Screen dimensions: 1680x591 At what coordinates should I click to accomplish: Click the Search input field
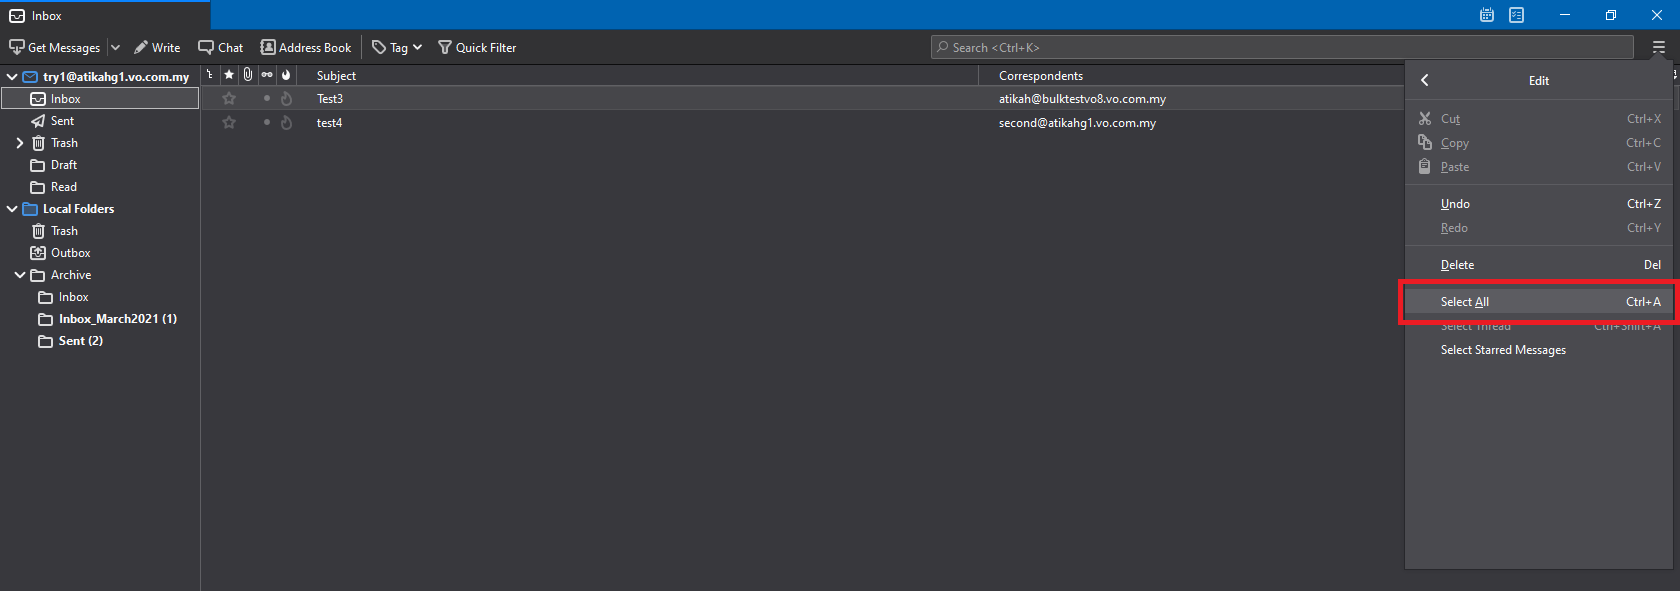pyautogui.click(x=1282, y=47)
